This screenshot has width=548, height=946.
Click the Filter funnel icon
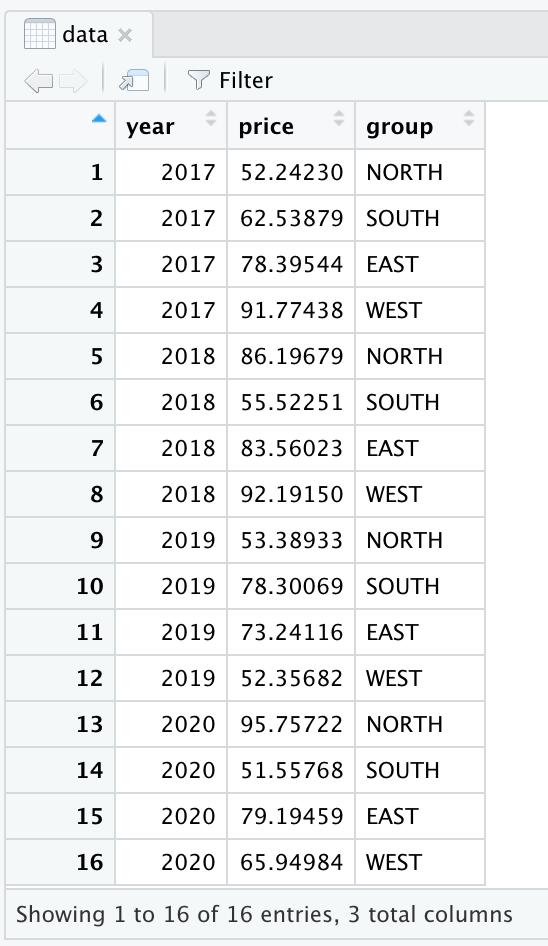click(x=198, y=80)
